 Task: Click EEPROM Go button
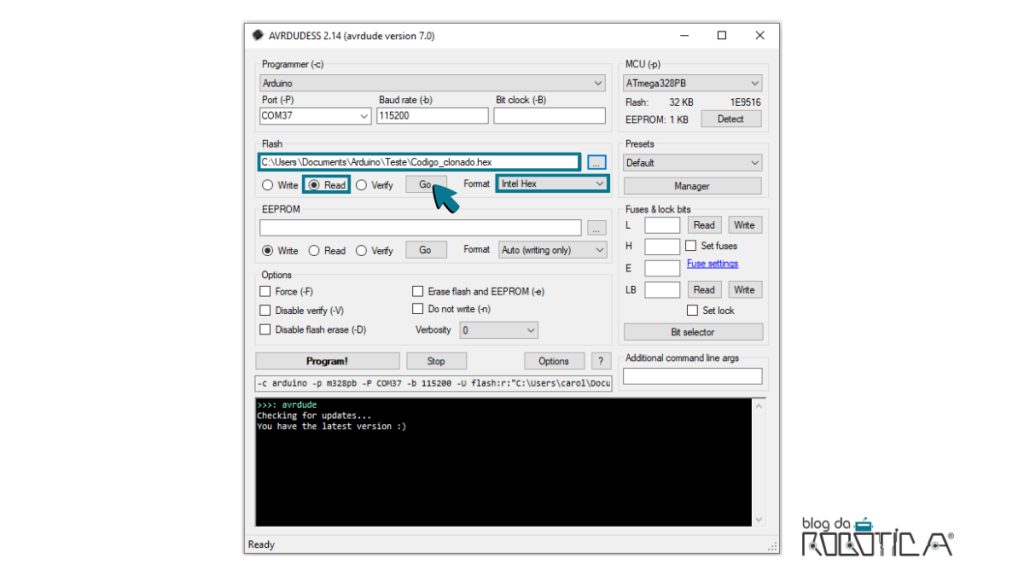[x=426, y=250]
